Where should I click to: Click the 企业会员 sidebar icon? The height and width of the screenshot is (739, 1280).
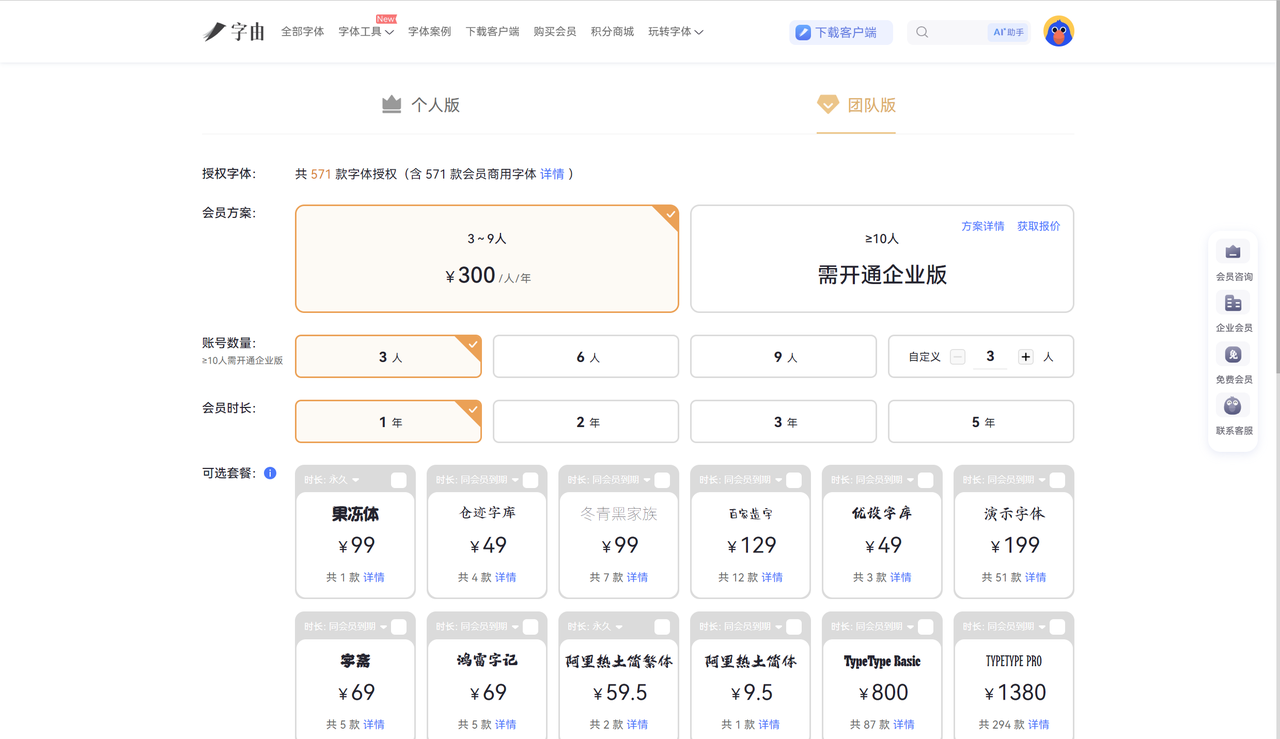pos(1233,304)
